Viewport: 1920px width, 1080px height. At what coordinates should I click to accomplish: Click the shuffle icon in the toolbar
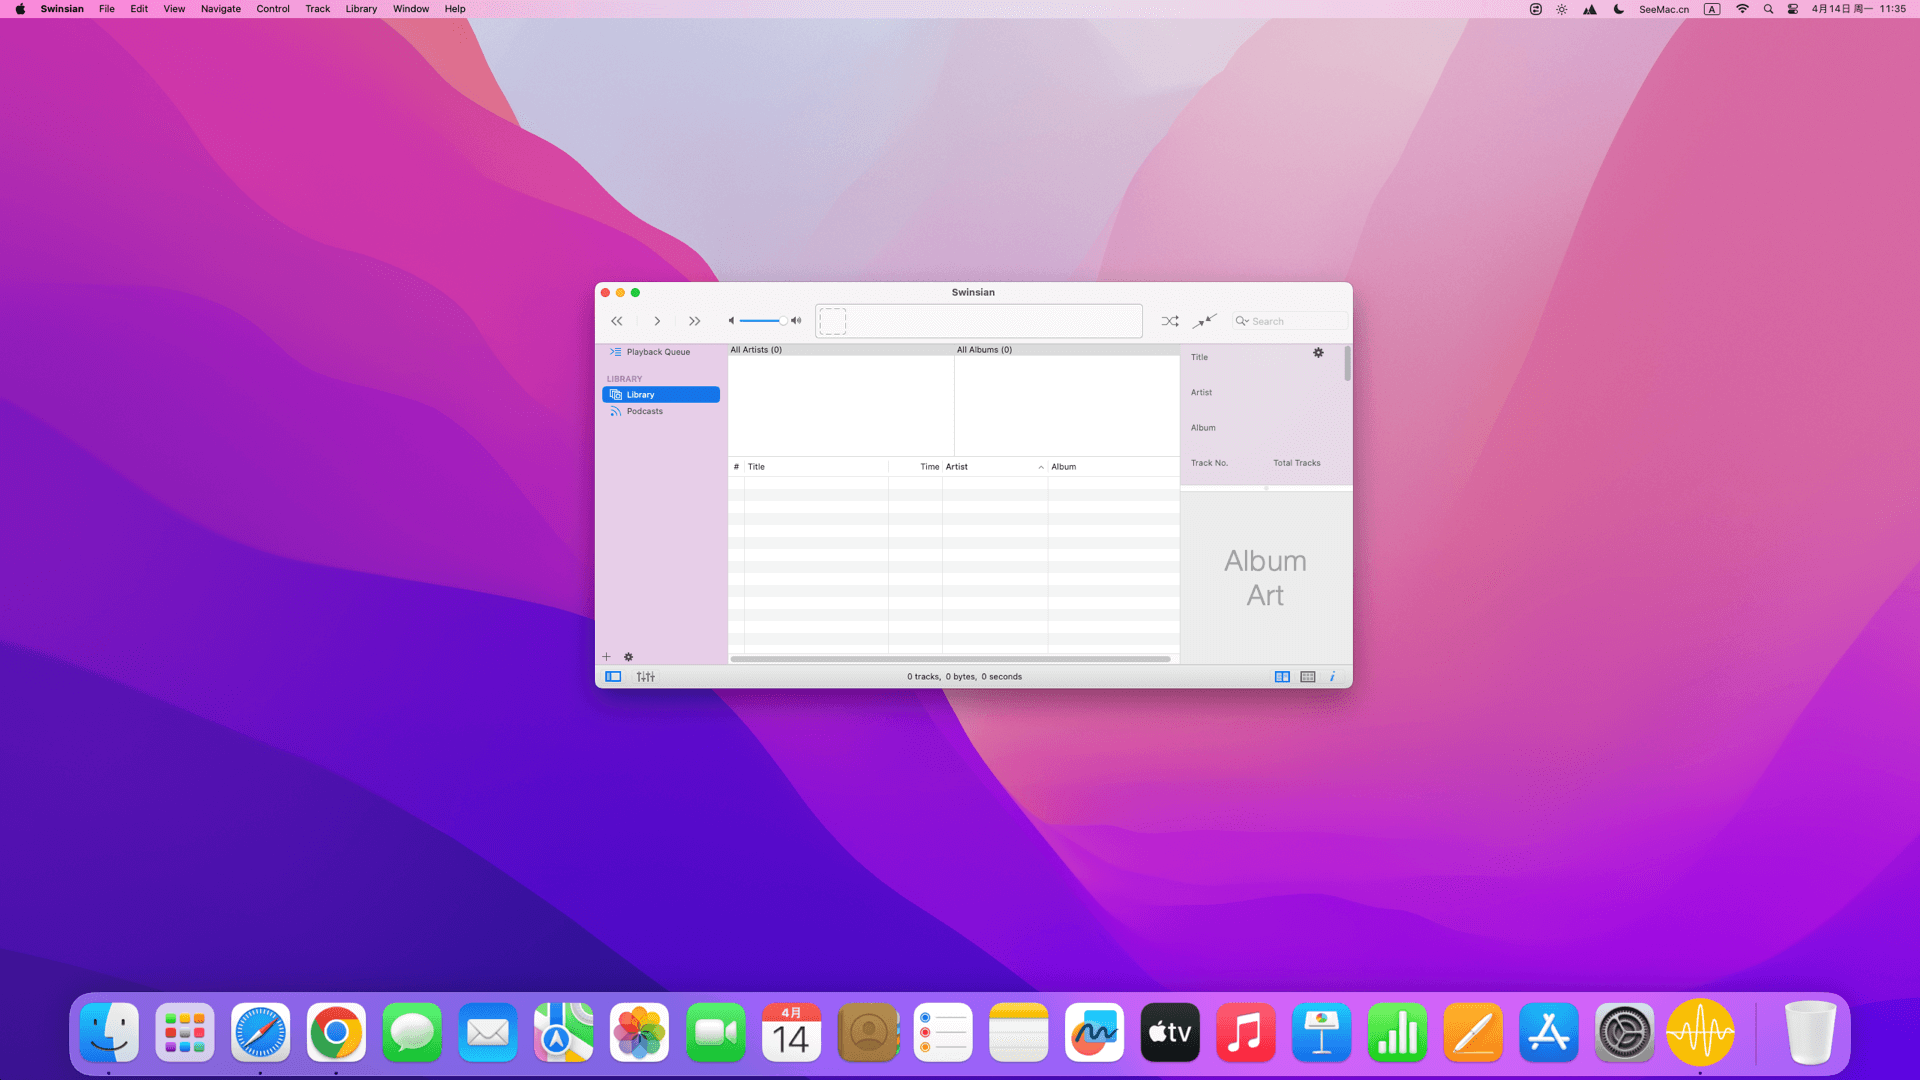click(x=1169, y=321)
